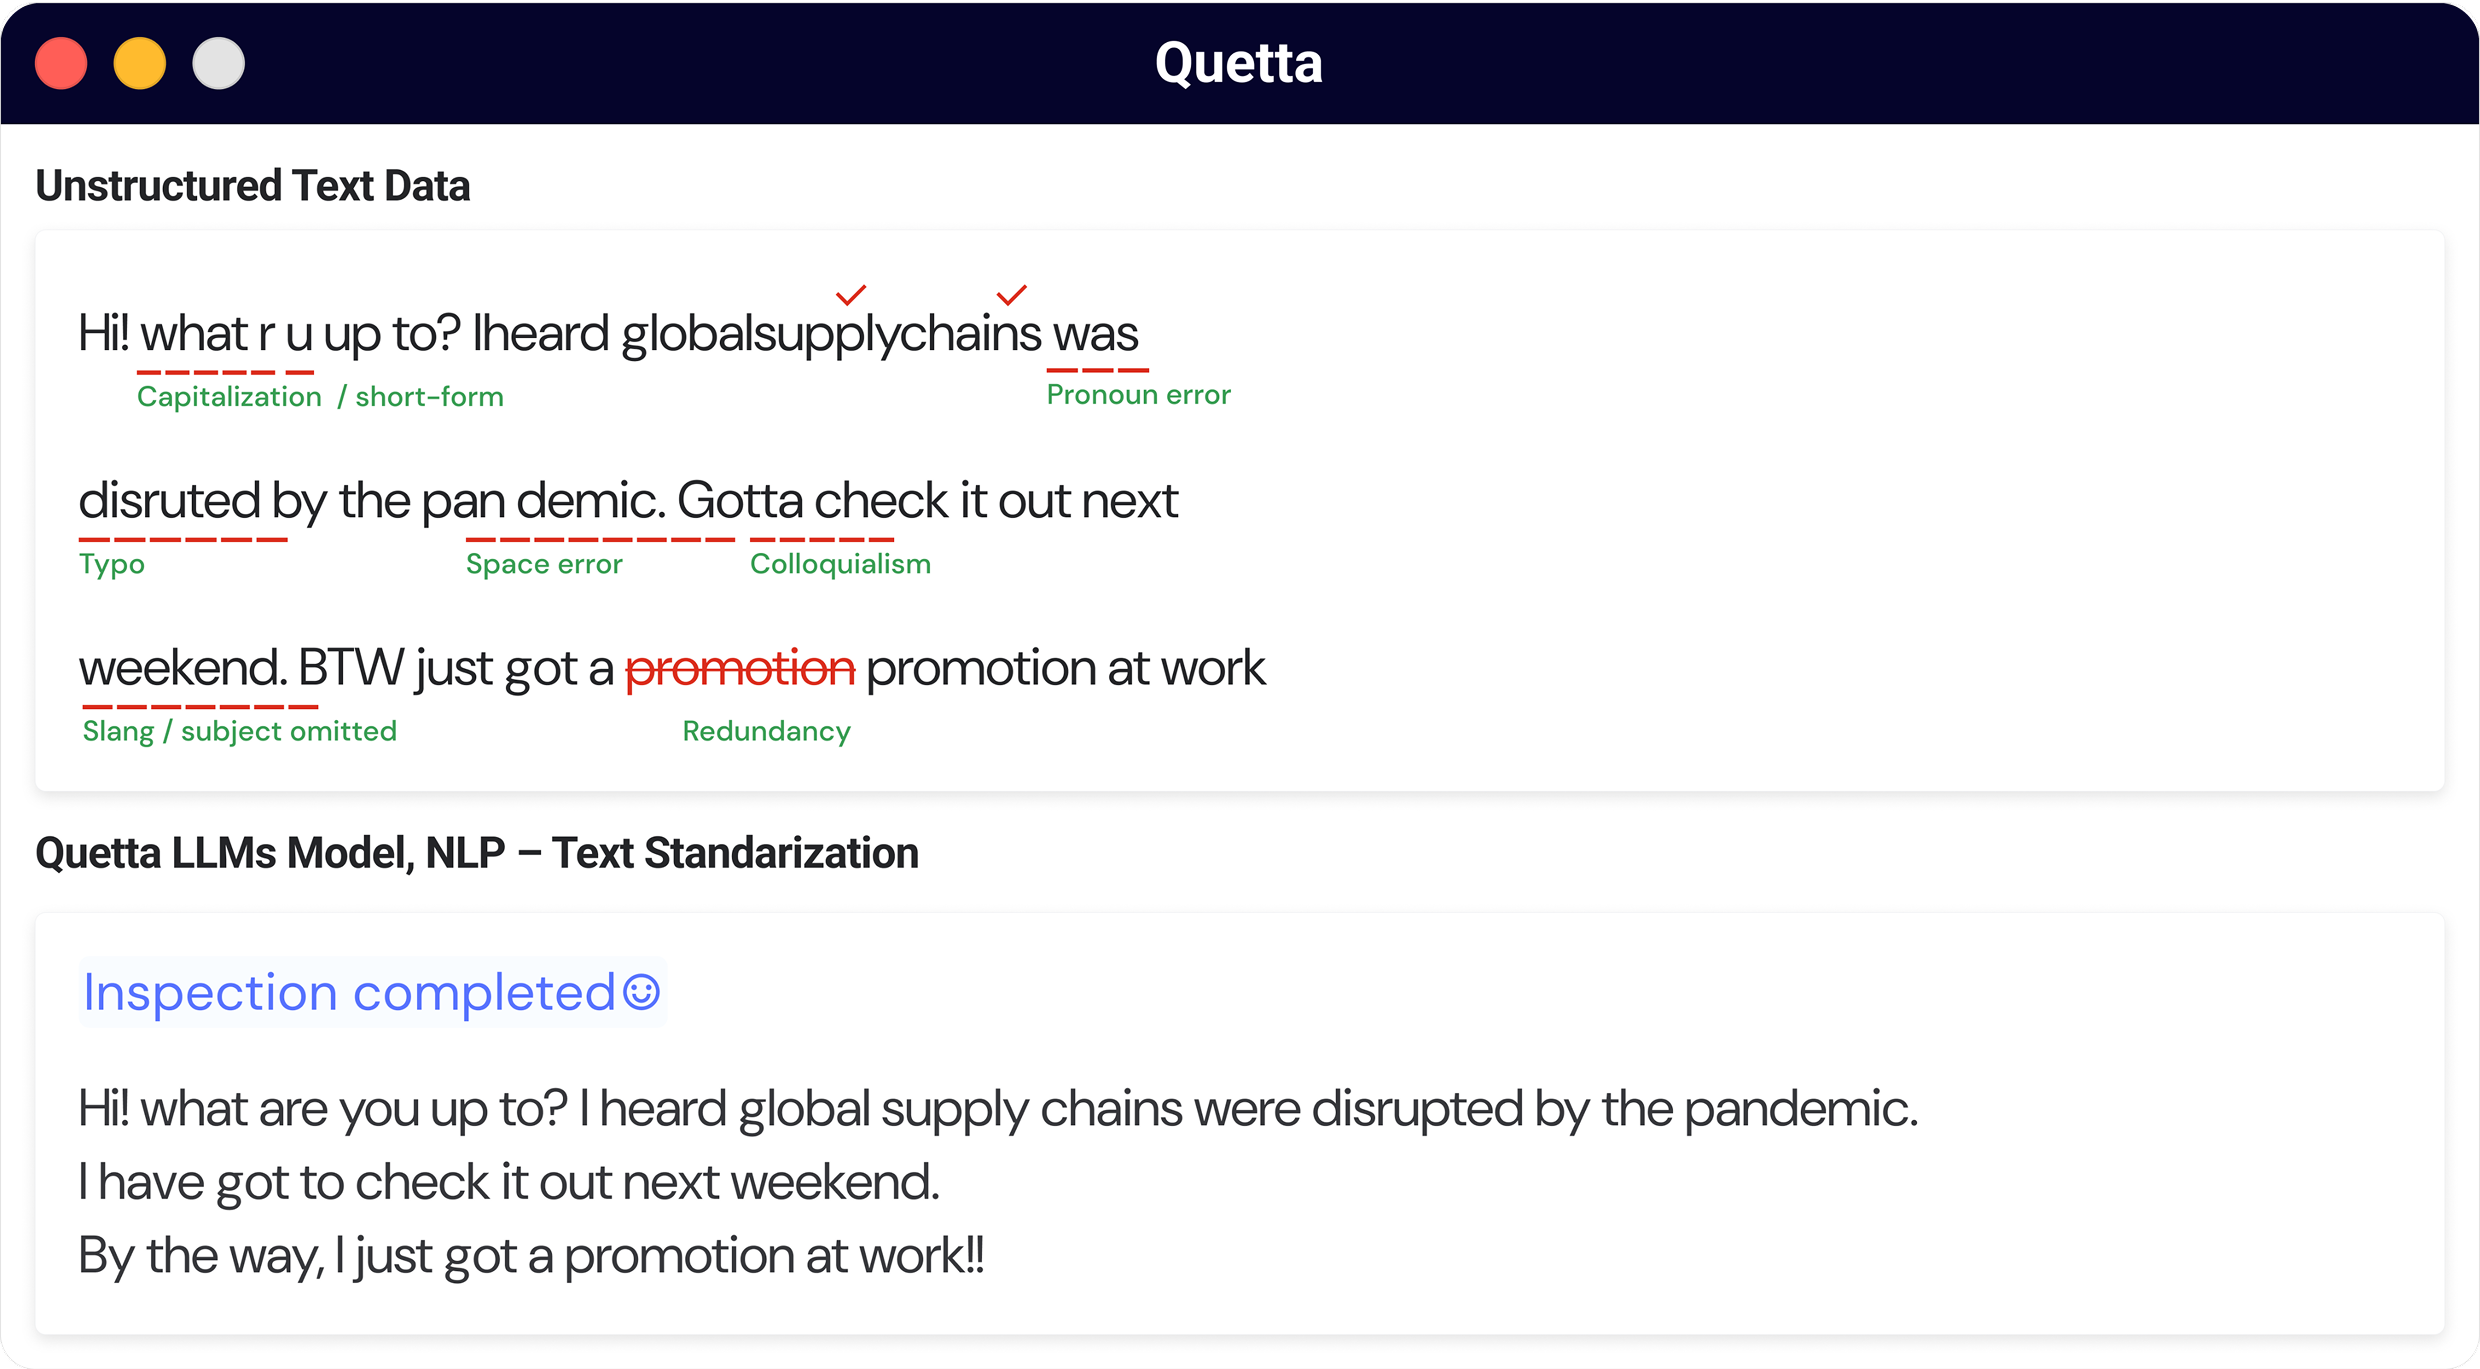Click the Quetta title in the title bar
Viewport: 2480px width, 1369px height.
coord(1238,64)
